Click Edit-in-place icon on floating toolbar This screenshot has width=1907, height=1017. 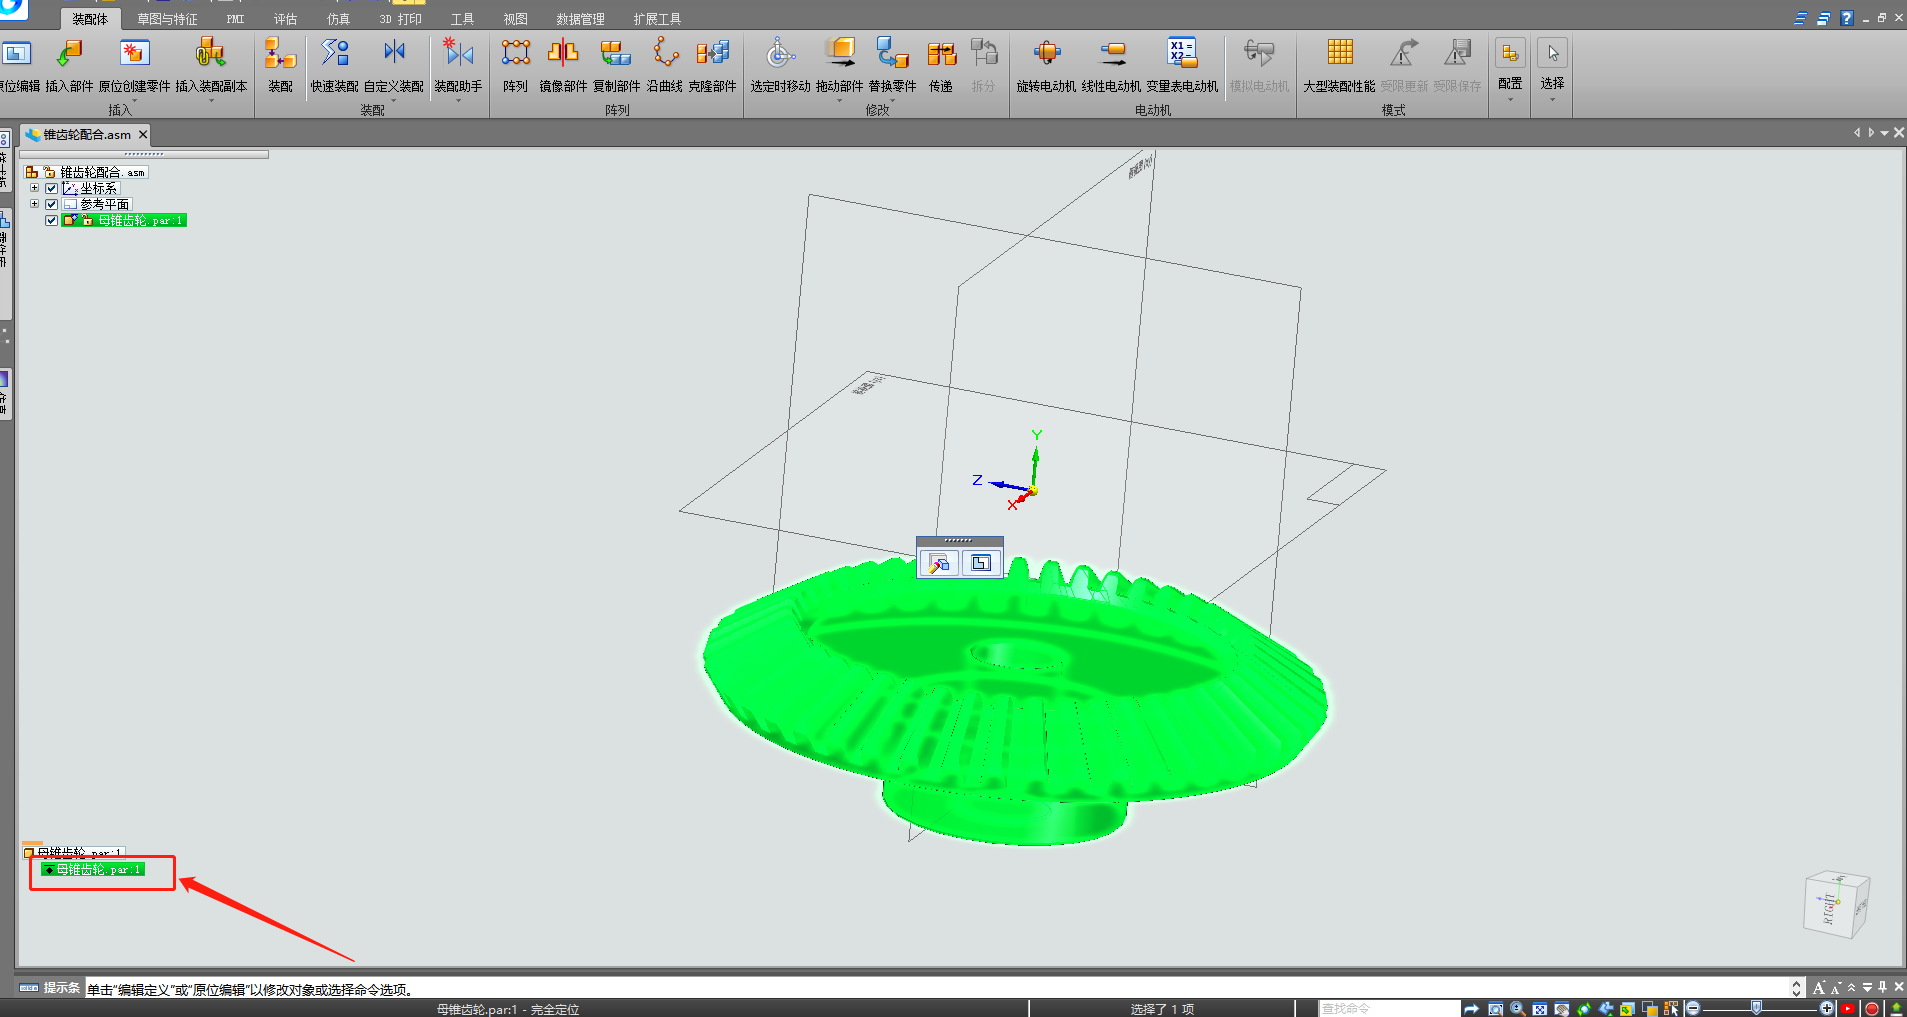click(x=981, y=564)
